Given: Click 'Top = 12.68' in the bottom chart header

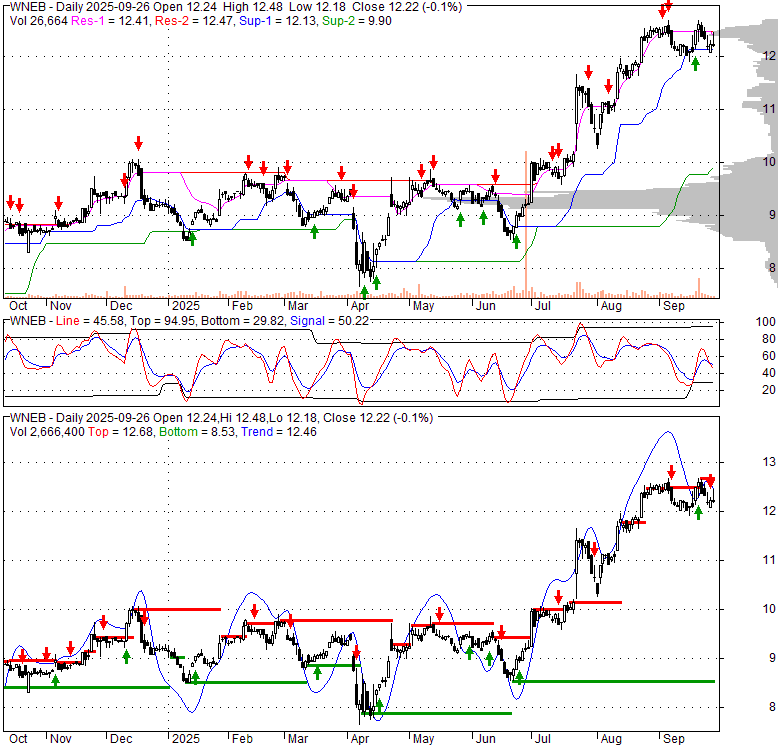Looking at the screenshot, I should click(120, 432).
